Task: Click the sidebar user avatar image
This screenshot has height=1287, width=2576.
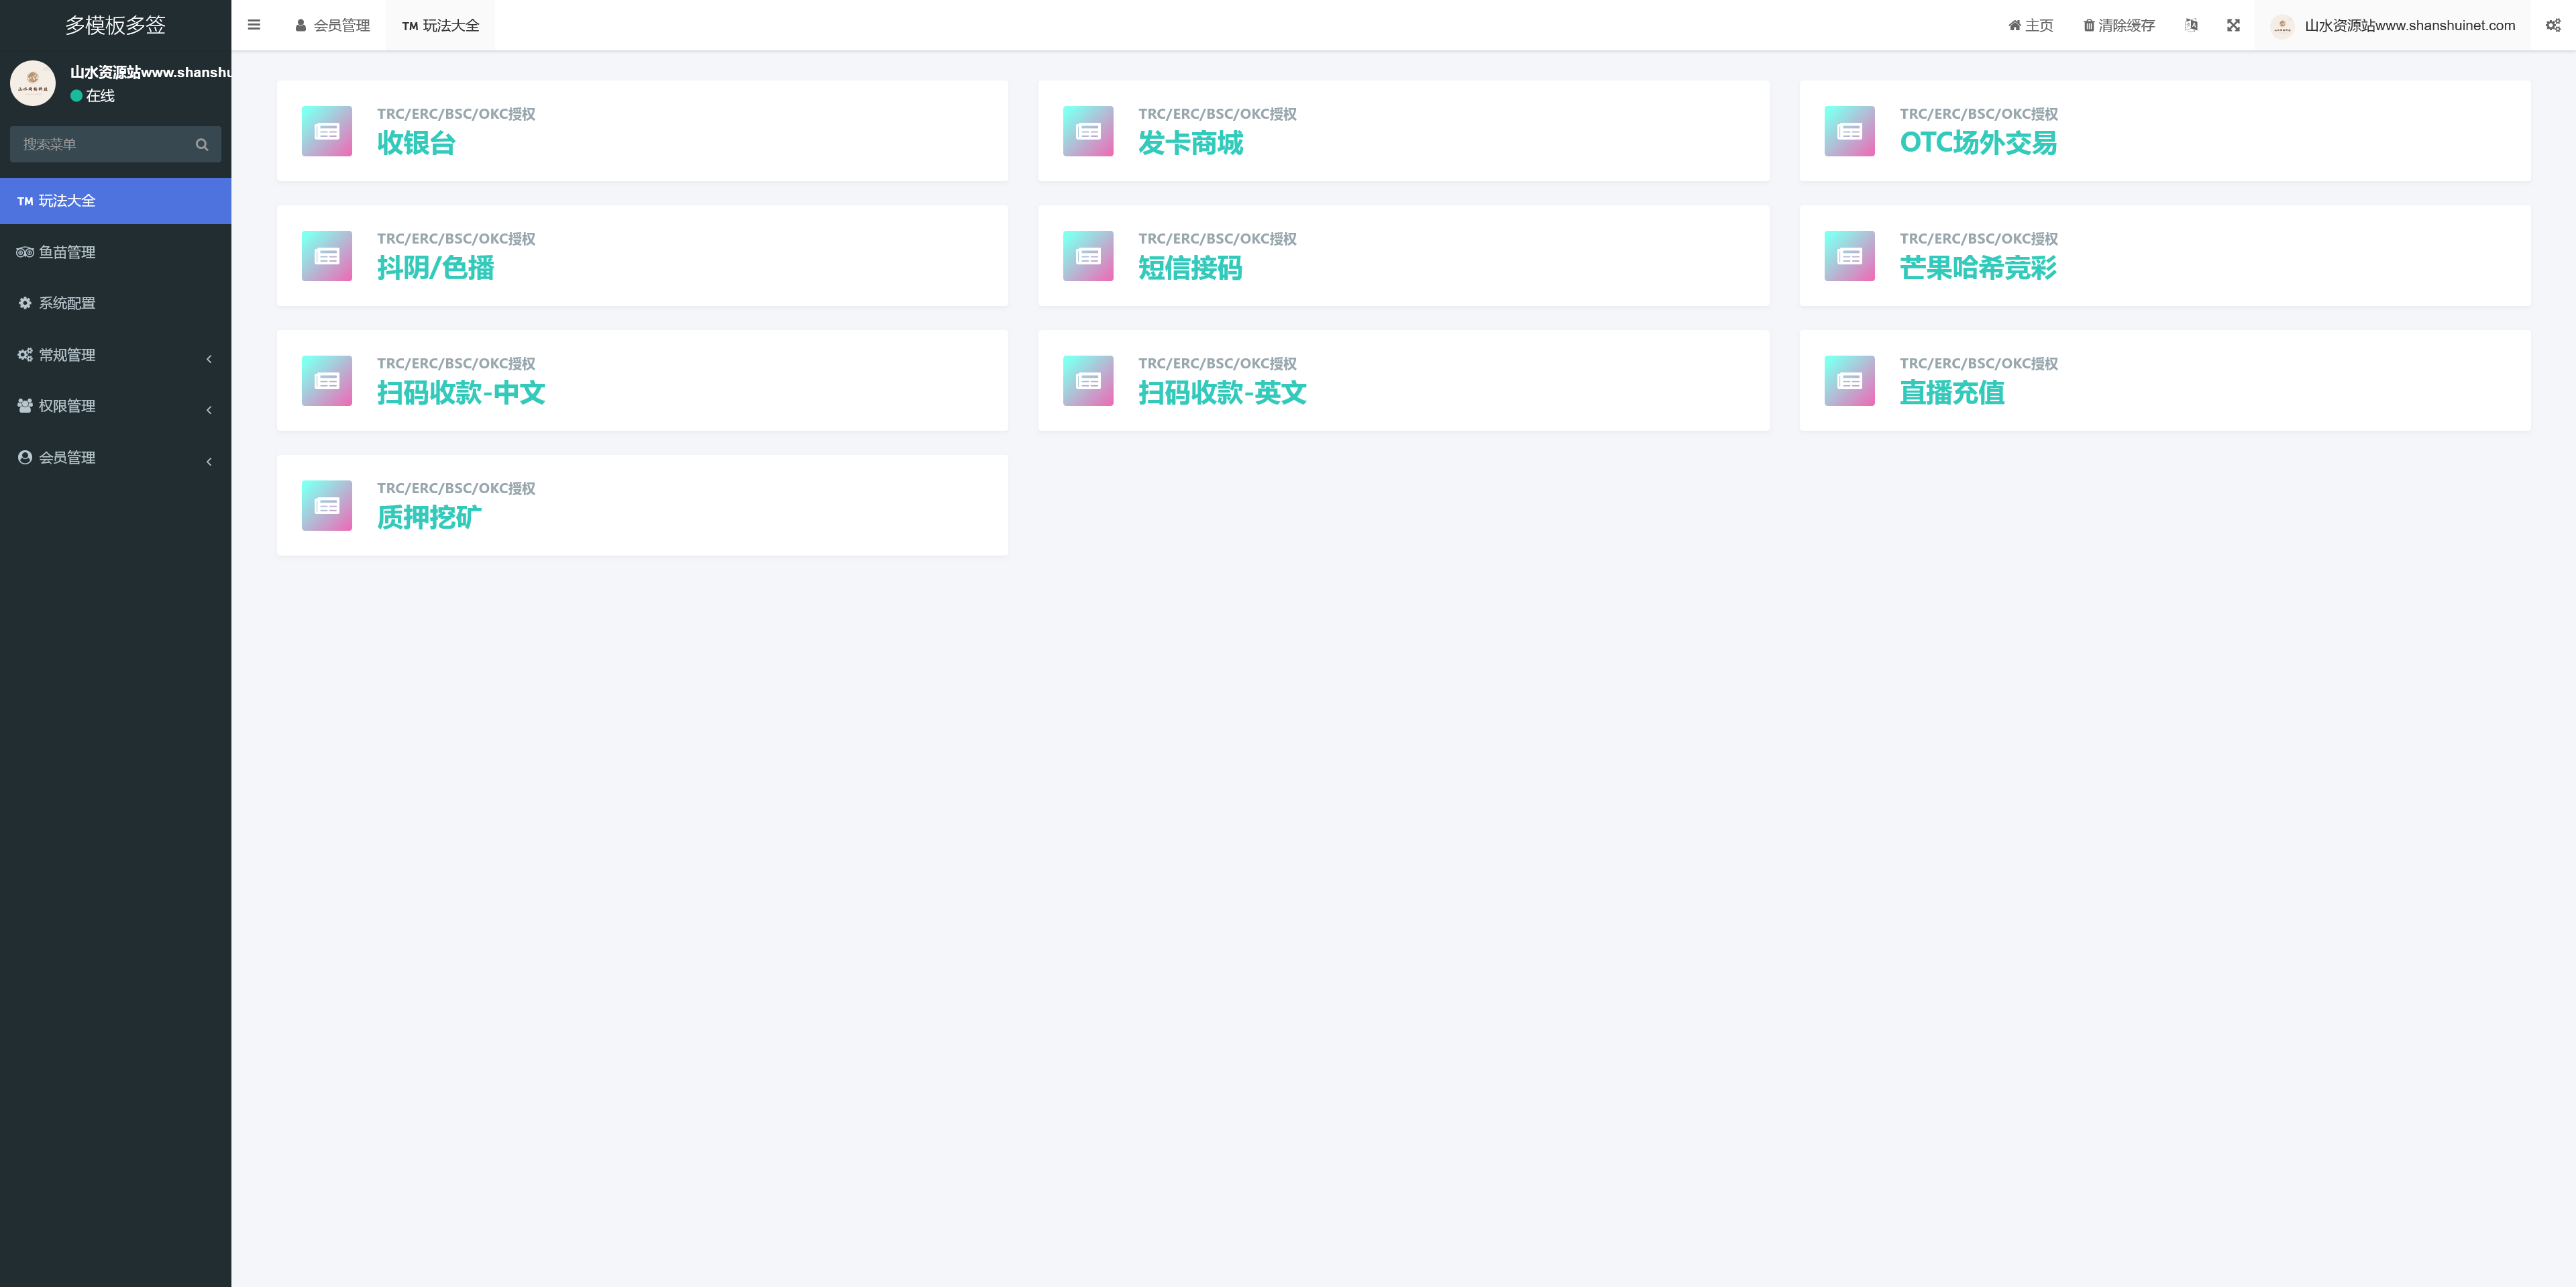Action: click(x=33, y=83)
